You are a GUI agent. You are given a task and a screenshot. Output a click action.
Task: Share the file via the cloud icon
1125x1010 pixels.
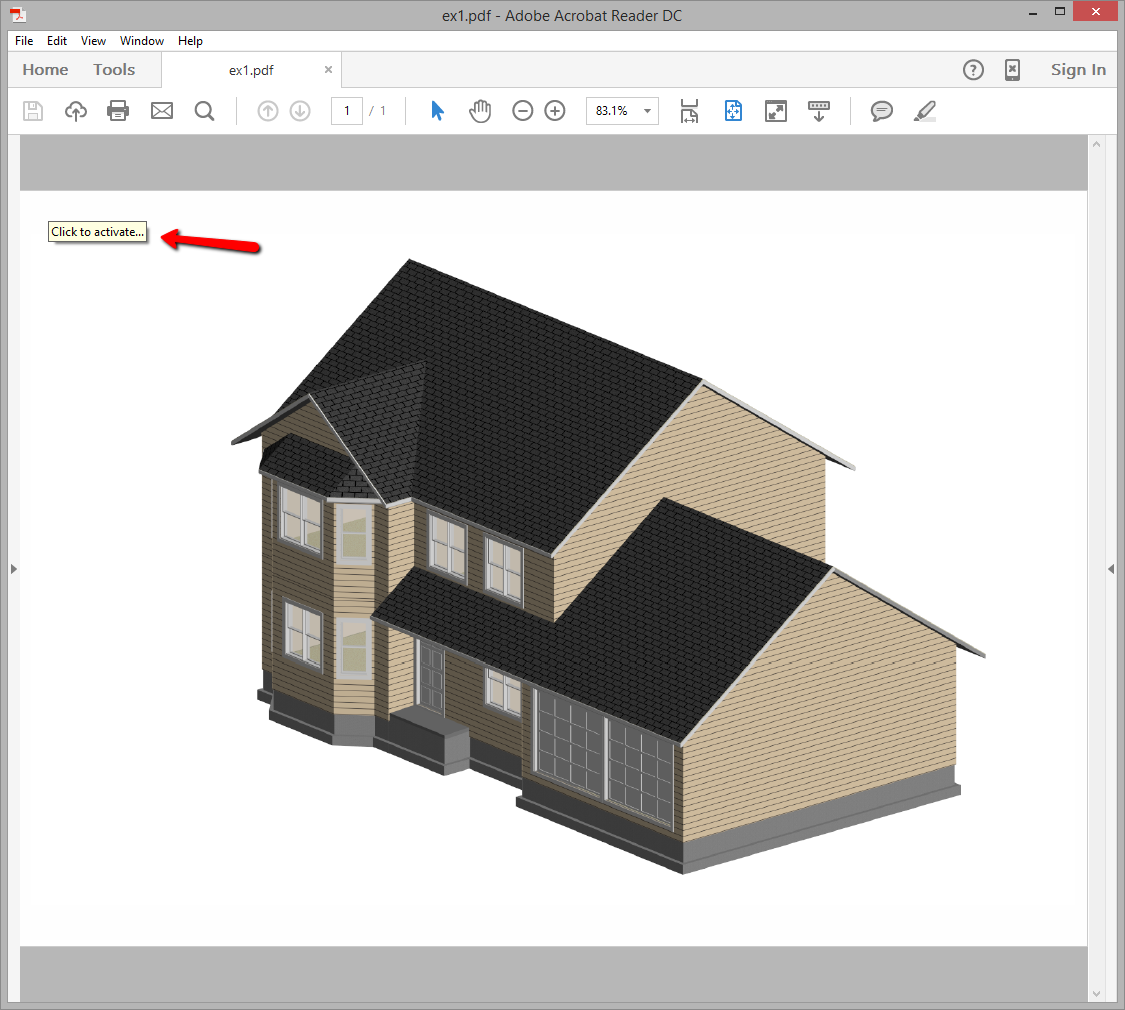pos(76,110)
